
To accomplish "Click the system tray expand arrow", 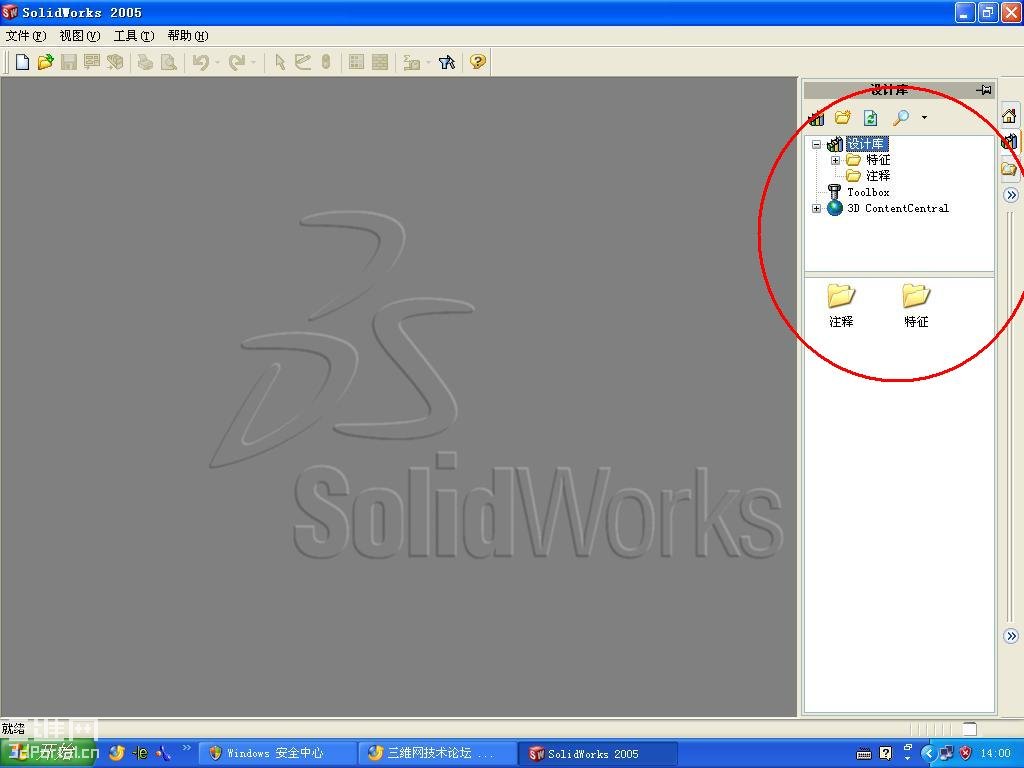I will [928, 754].
